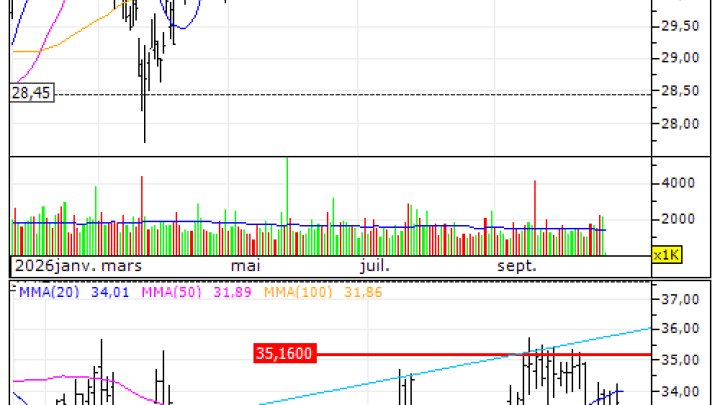Click the 37,00 lower chart axis value
Viewport: 720px width, 405px height.
680,299
